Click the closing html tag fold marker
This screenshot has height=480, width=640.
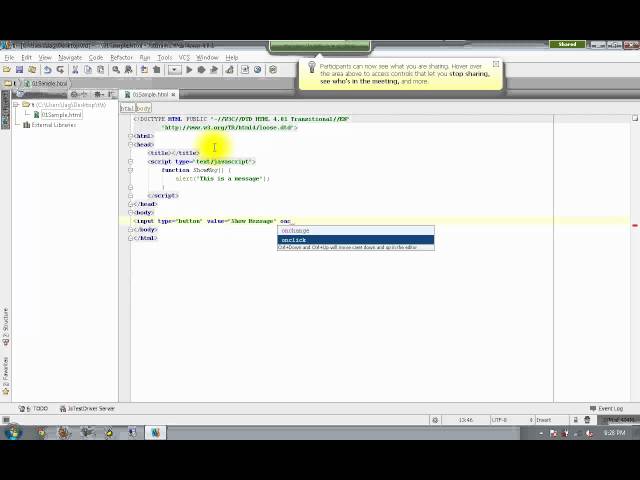point(131,238)
